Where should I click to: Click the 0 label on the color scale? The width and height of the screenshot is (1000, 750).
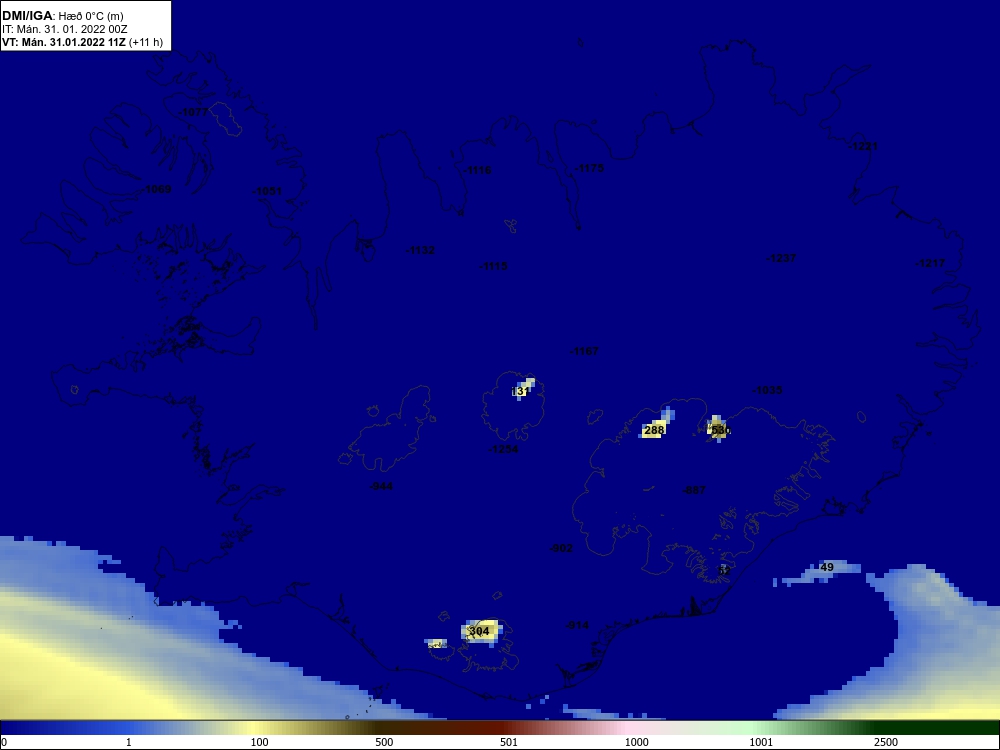4,742
